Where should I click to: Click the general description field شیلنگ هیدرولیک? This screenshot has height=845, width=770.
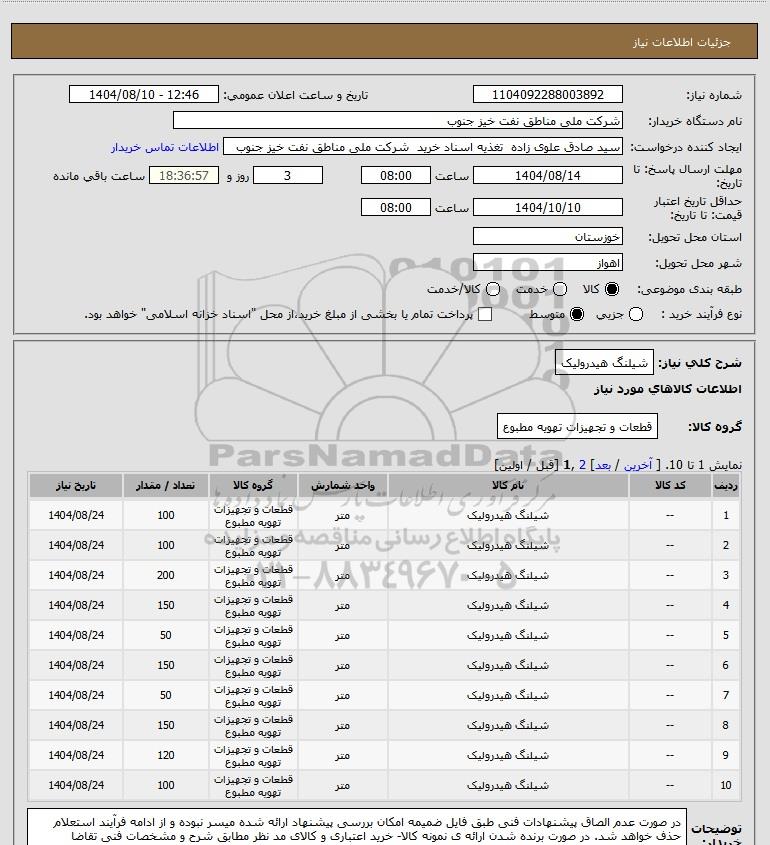coord(604,363)
